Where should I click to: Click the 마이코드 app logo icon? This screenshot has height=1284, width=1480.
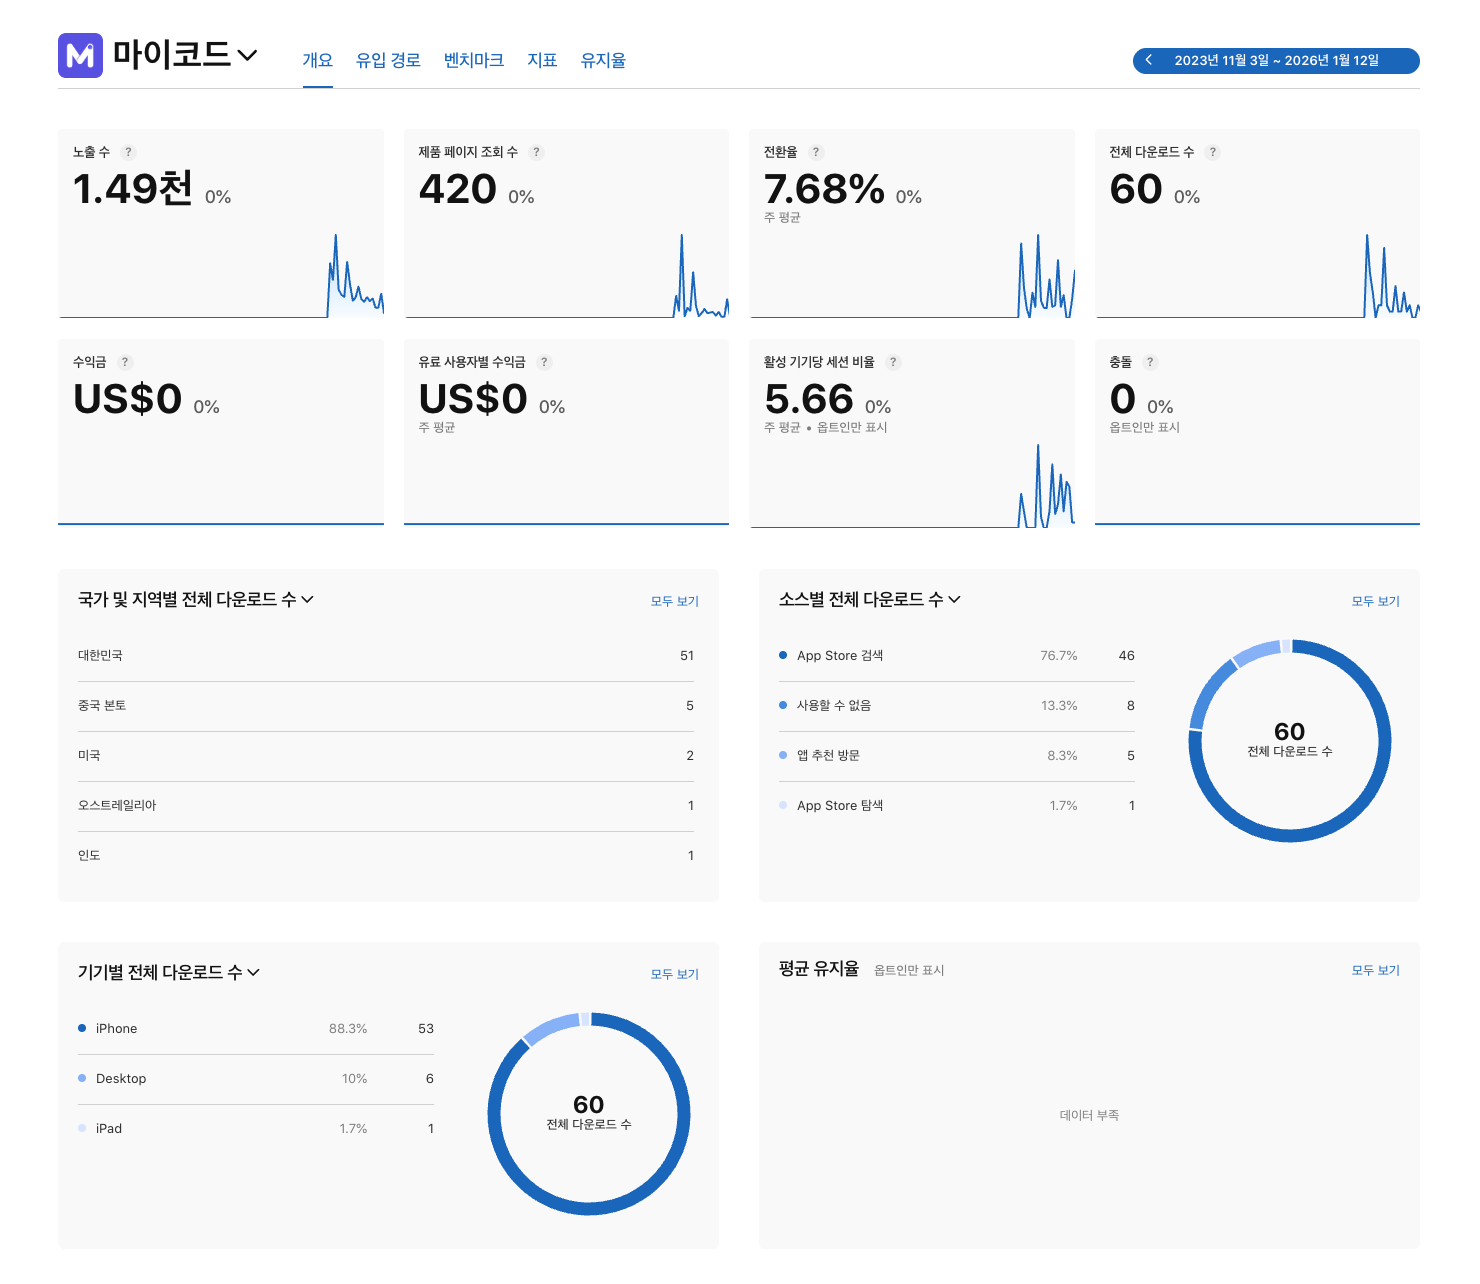click(80, 56)
